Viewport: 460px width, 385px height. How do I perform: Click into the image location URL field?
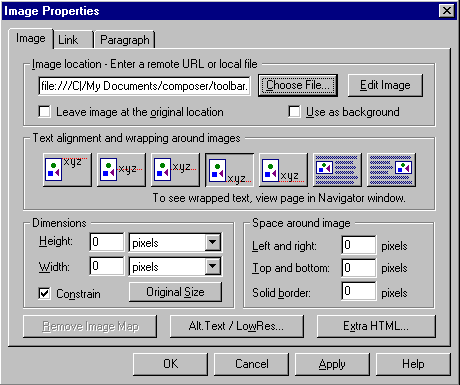click(x=144, y=86)
